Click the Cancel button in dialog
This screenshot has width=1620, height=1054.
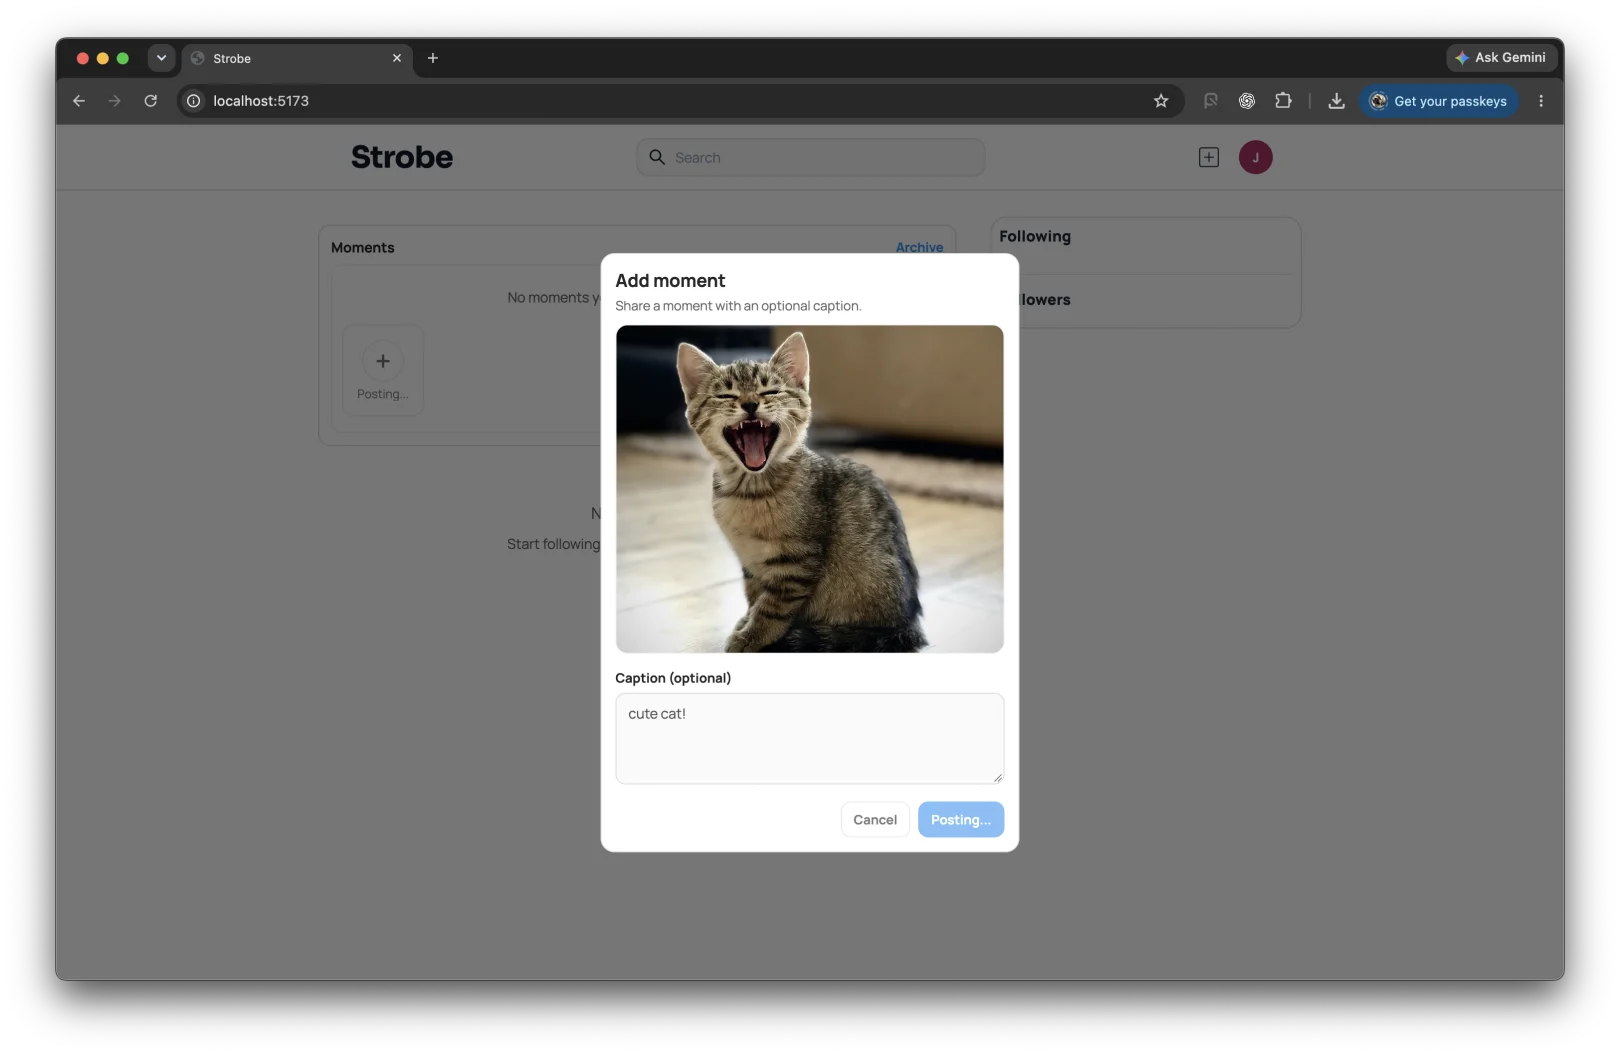(x=875, y=819)
